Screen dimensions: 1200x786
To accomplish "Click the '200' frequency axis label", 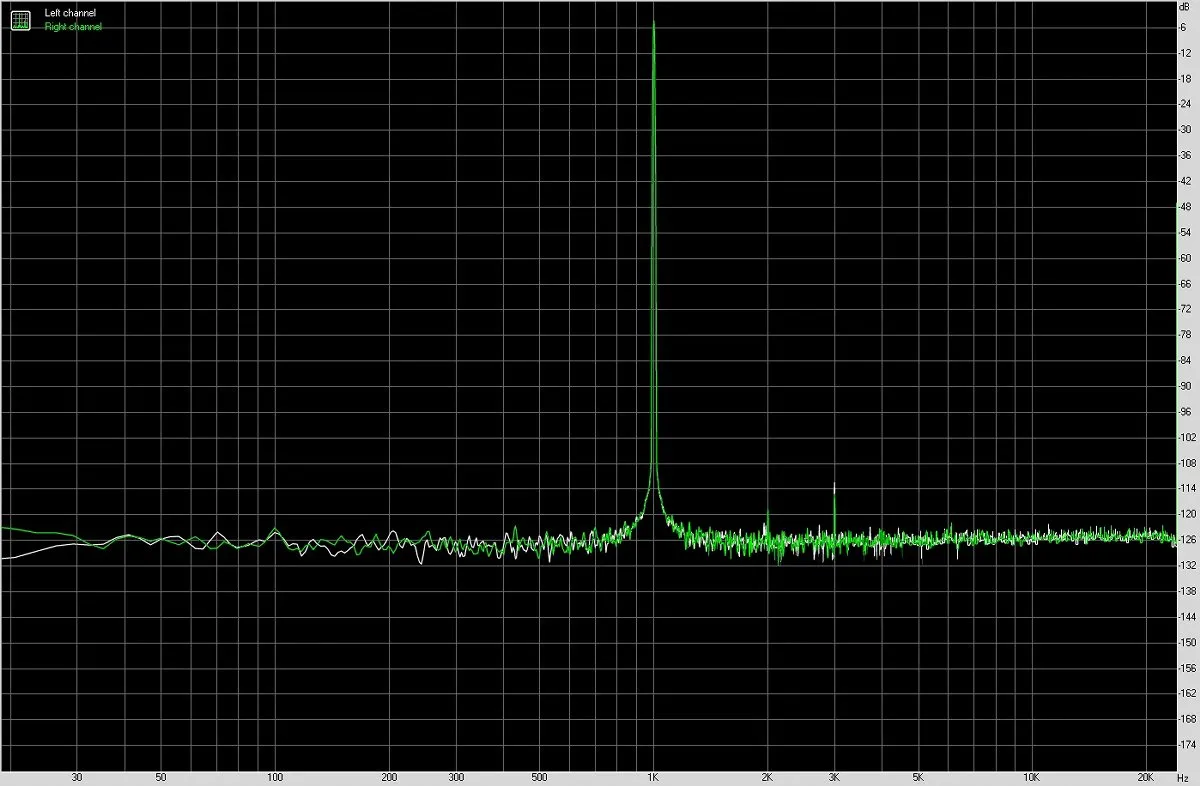I will 390,777.
